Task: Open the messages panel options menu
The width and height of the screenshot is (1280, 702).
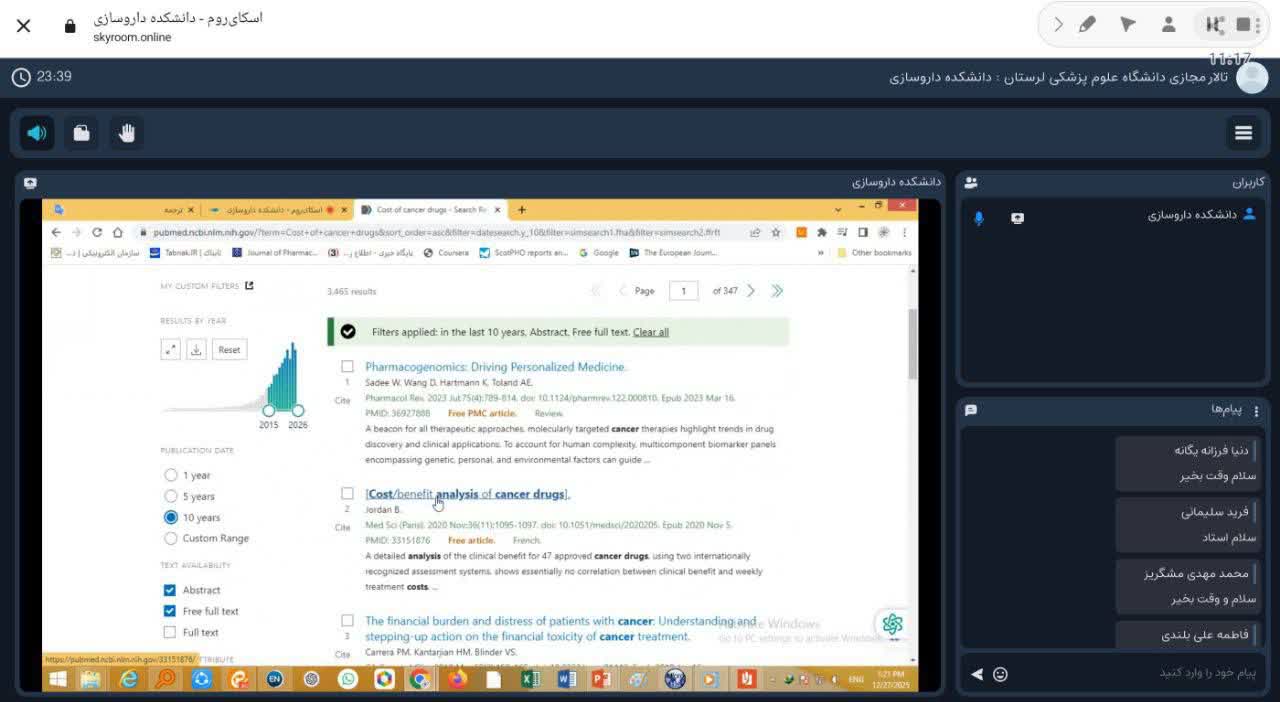Action: coord(1256,411)
